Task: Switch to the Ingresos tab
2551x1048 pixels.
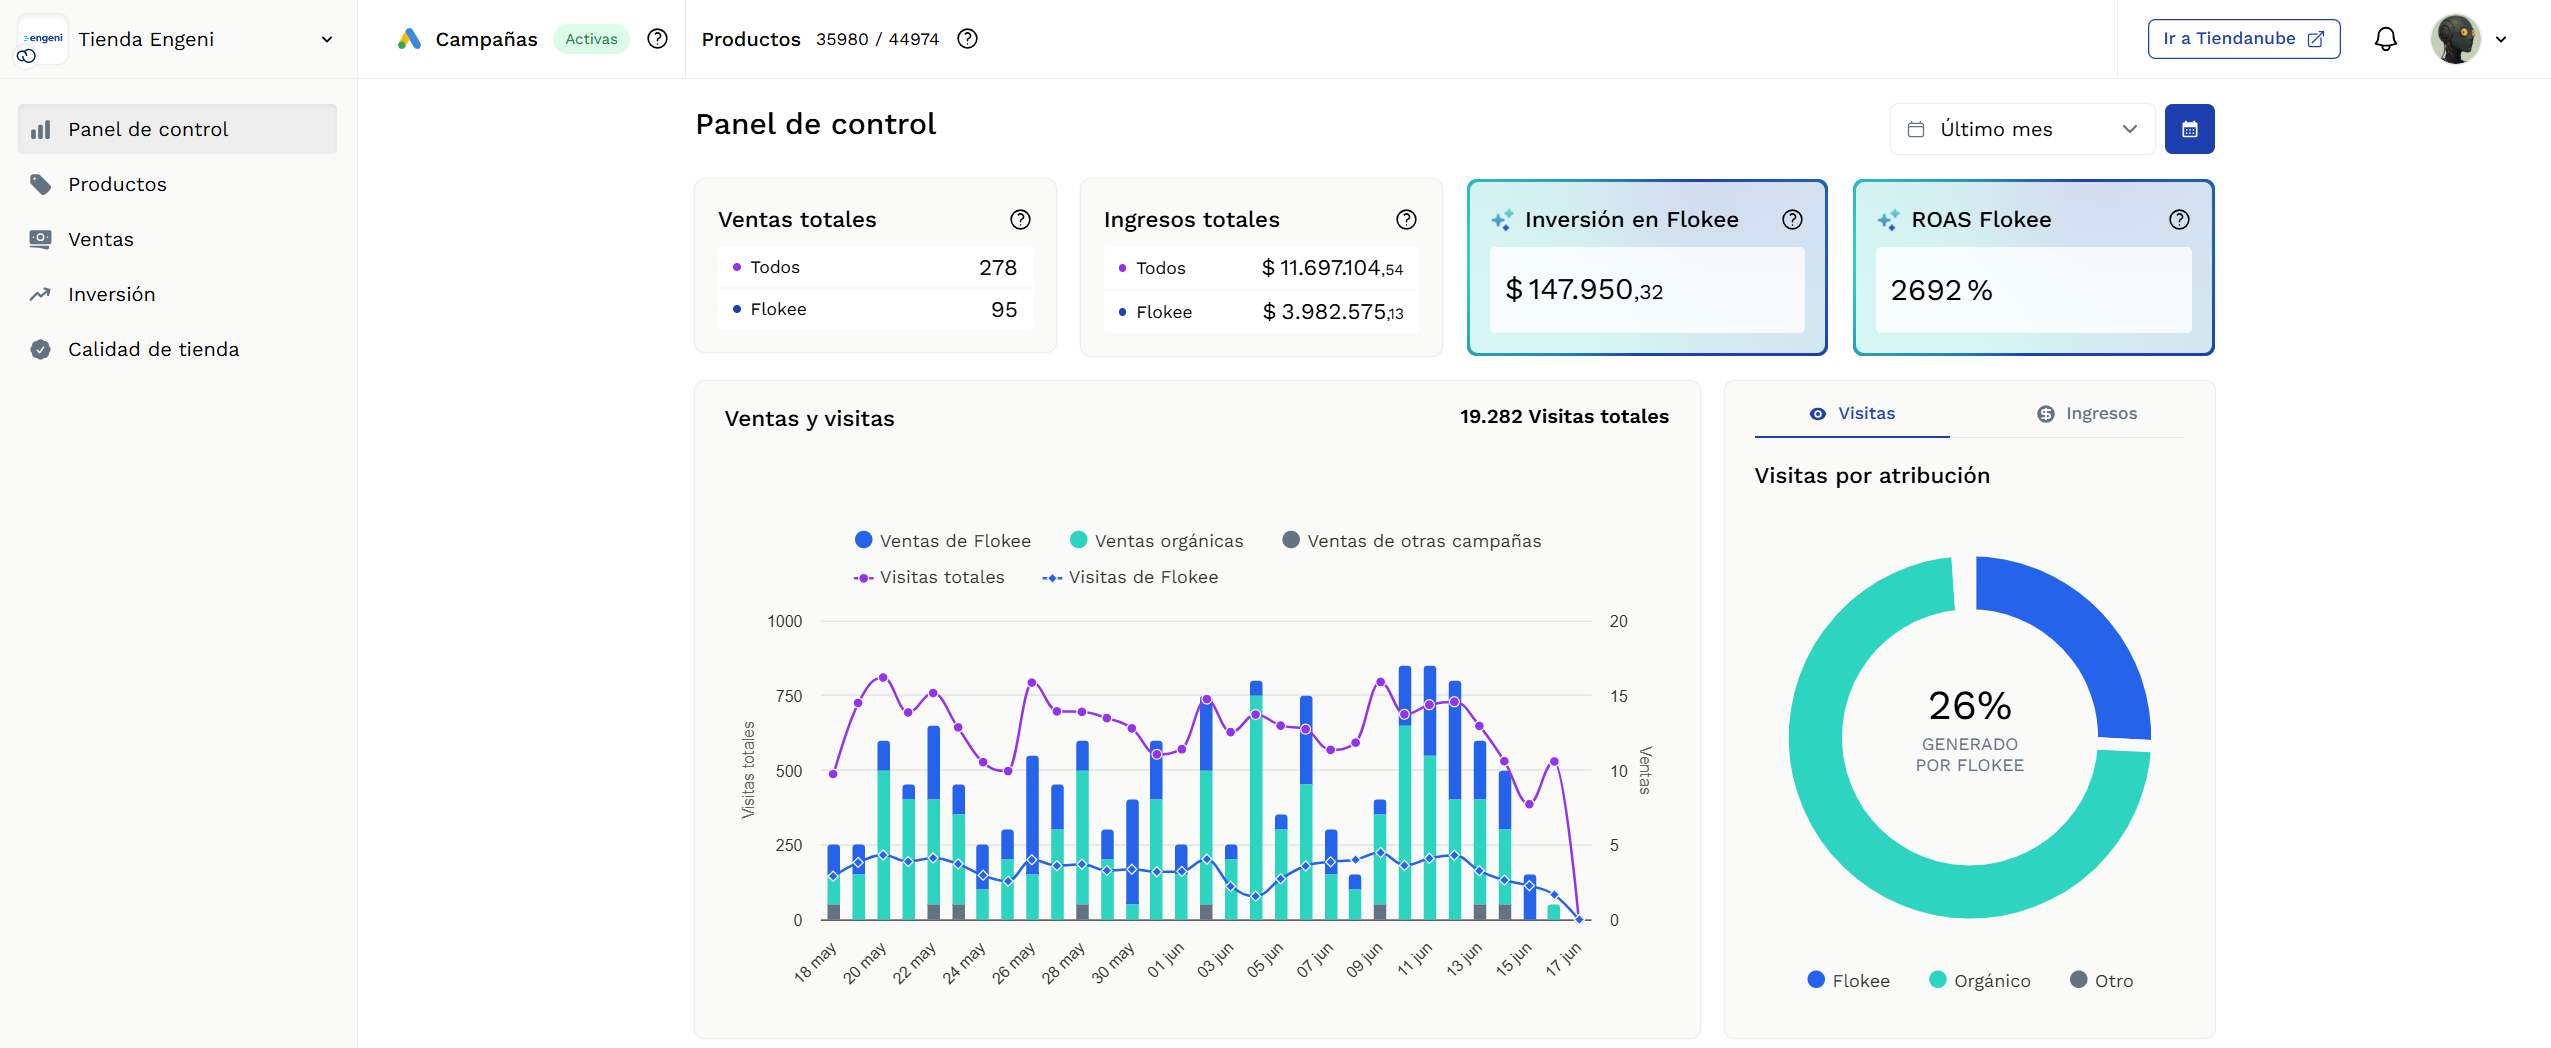Action: (2086, 414)
